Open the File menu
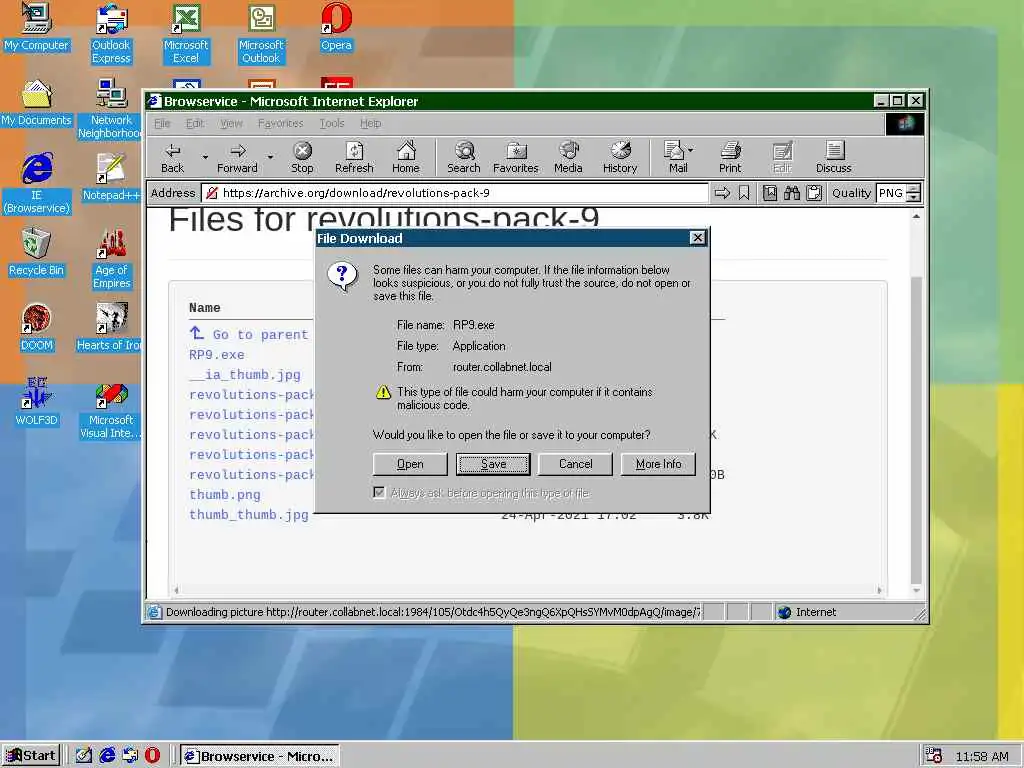The image size is (1024, 768). click(x=162, y=123)
